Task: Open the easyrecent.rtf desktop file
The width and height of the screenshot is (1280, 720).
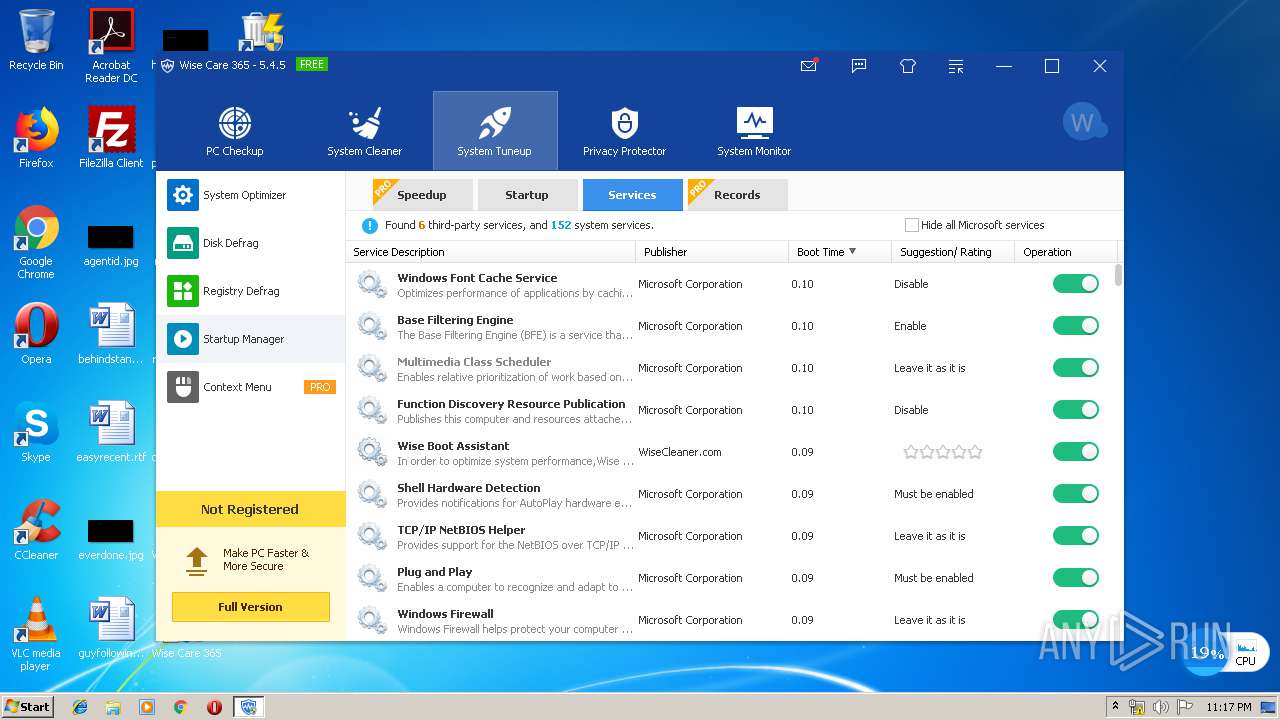Action: tap(111, 432)
